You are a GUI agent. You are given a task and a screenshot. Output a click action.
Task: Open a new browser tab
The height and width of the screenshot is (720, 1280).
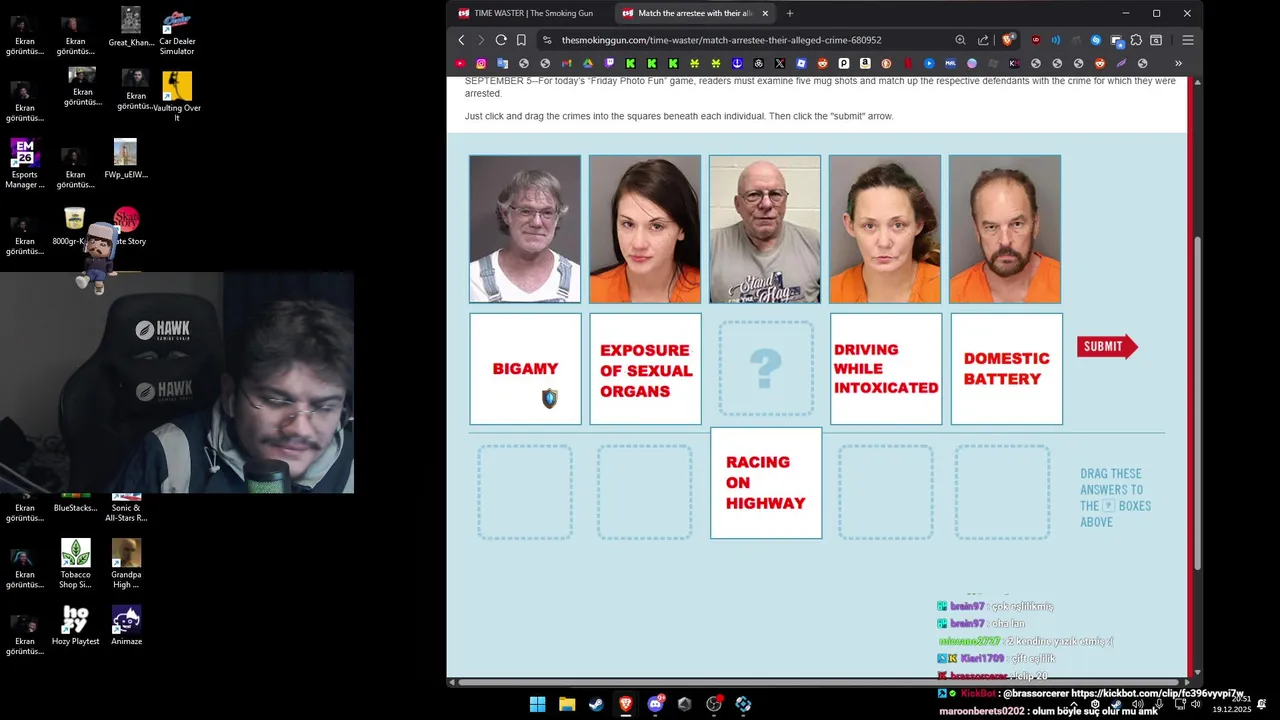point(790,13)
